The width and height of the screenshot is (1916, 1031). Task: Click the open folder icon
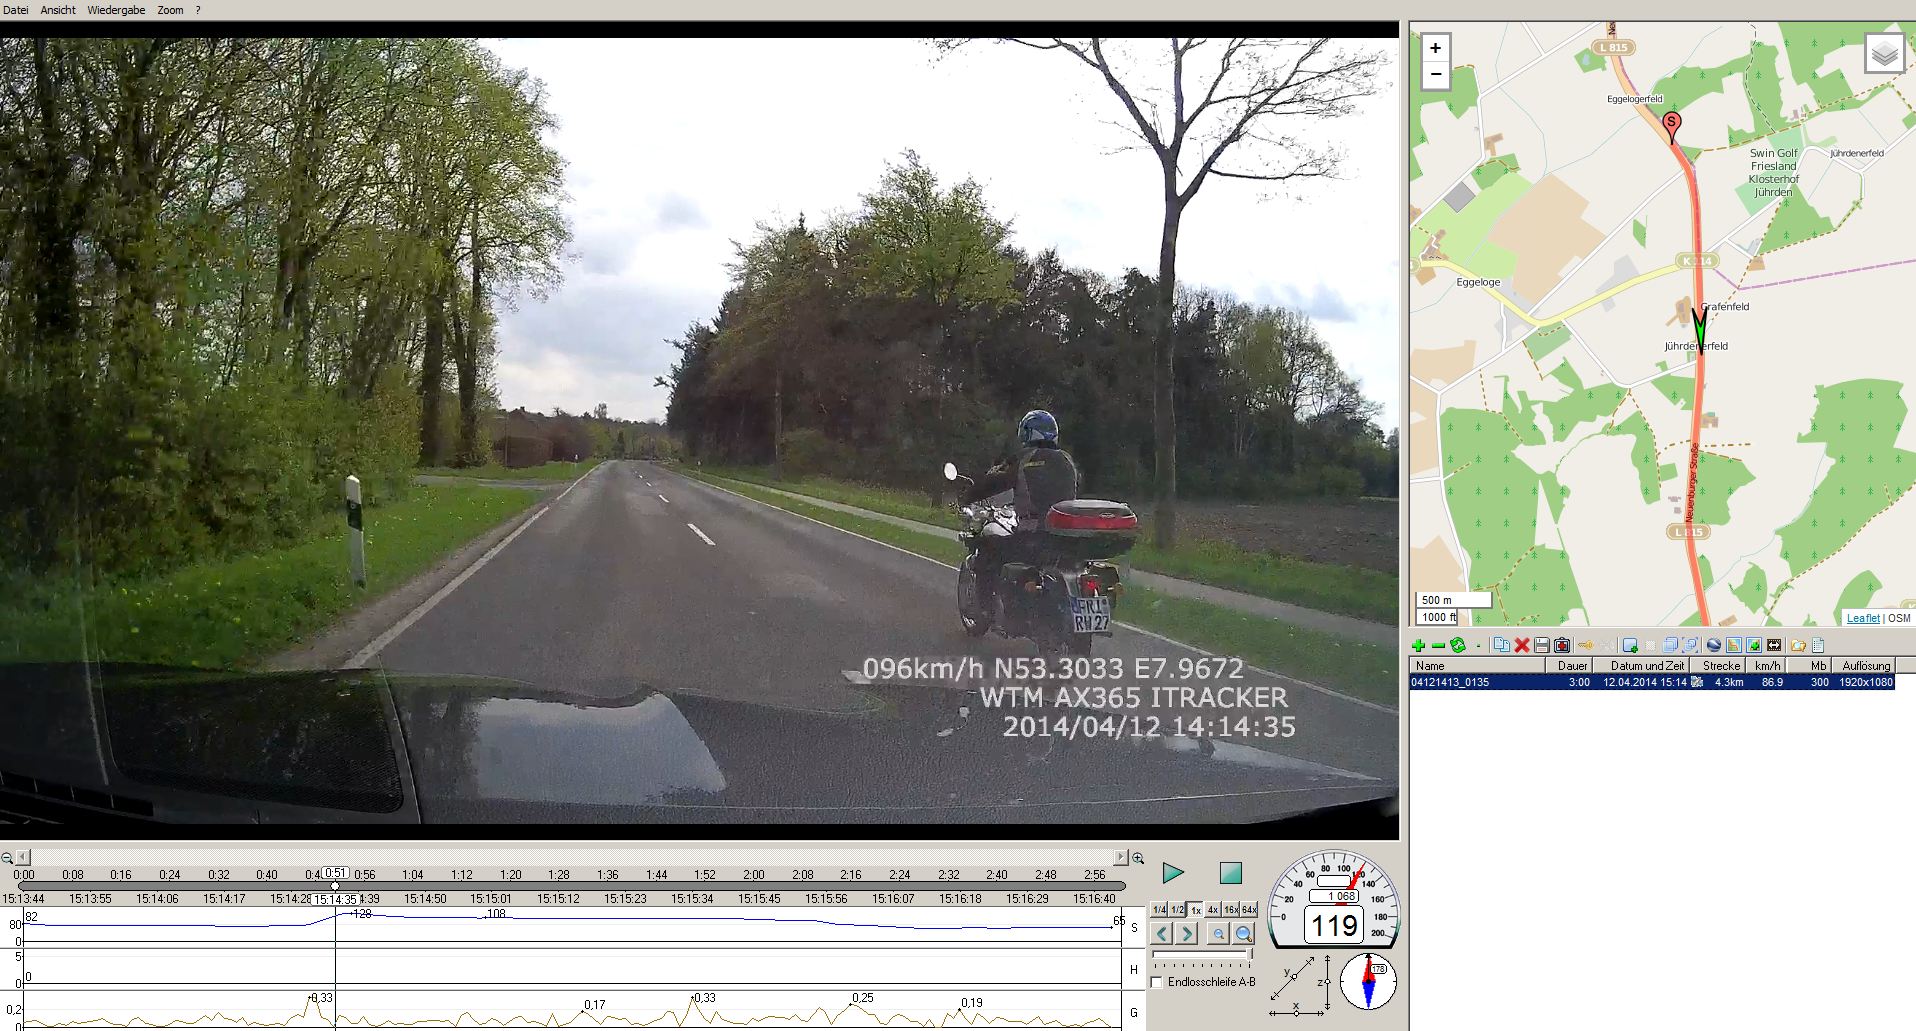click(x=1797, y=646)
